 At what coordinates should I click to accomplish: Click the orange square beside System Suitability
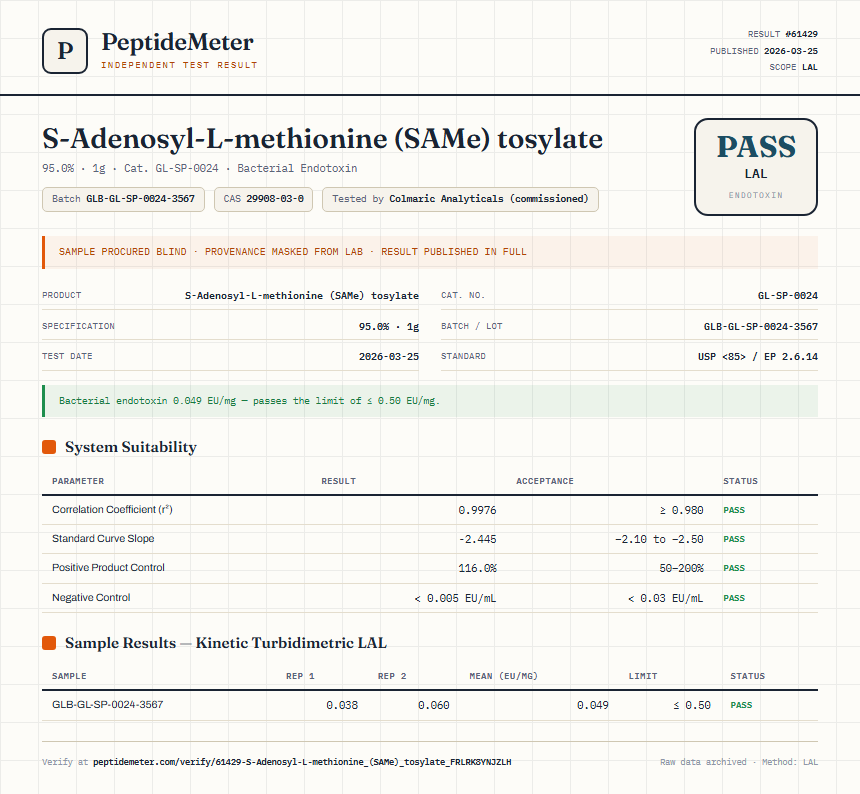pyautogui.click(x=49, y=447)
